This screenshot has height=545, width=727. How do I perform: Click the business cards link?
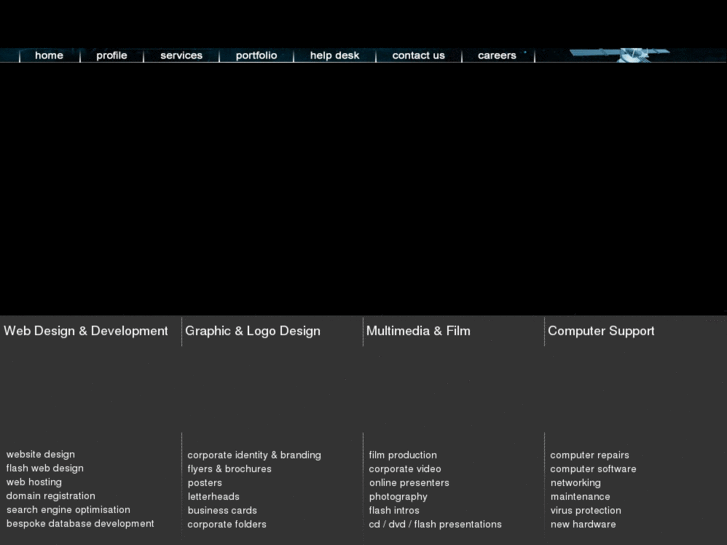point(222,510)
